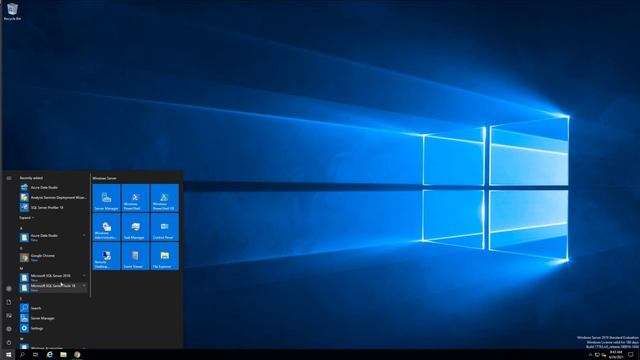The image size is (640, 360).
Task: Click the letter G header in app list
Action: pos(21,248)
